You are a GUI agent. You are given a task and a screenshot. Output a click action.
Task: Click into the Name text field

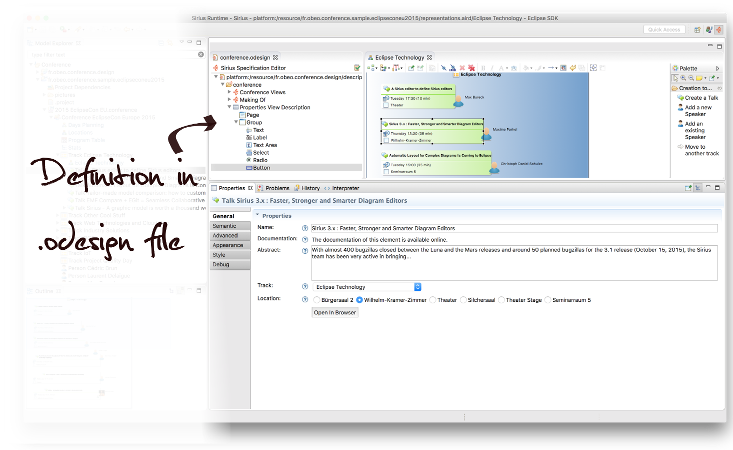[x=514, y=229]
